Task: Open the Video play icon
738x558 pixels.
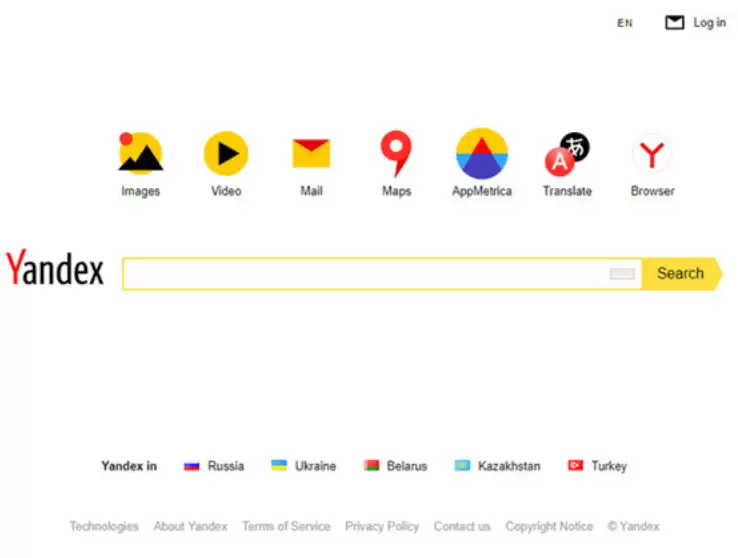Action: [x=226, y=153]
